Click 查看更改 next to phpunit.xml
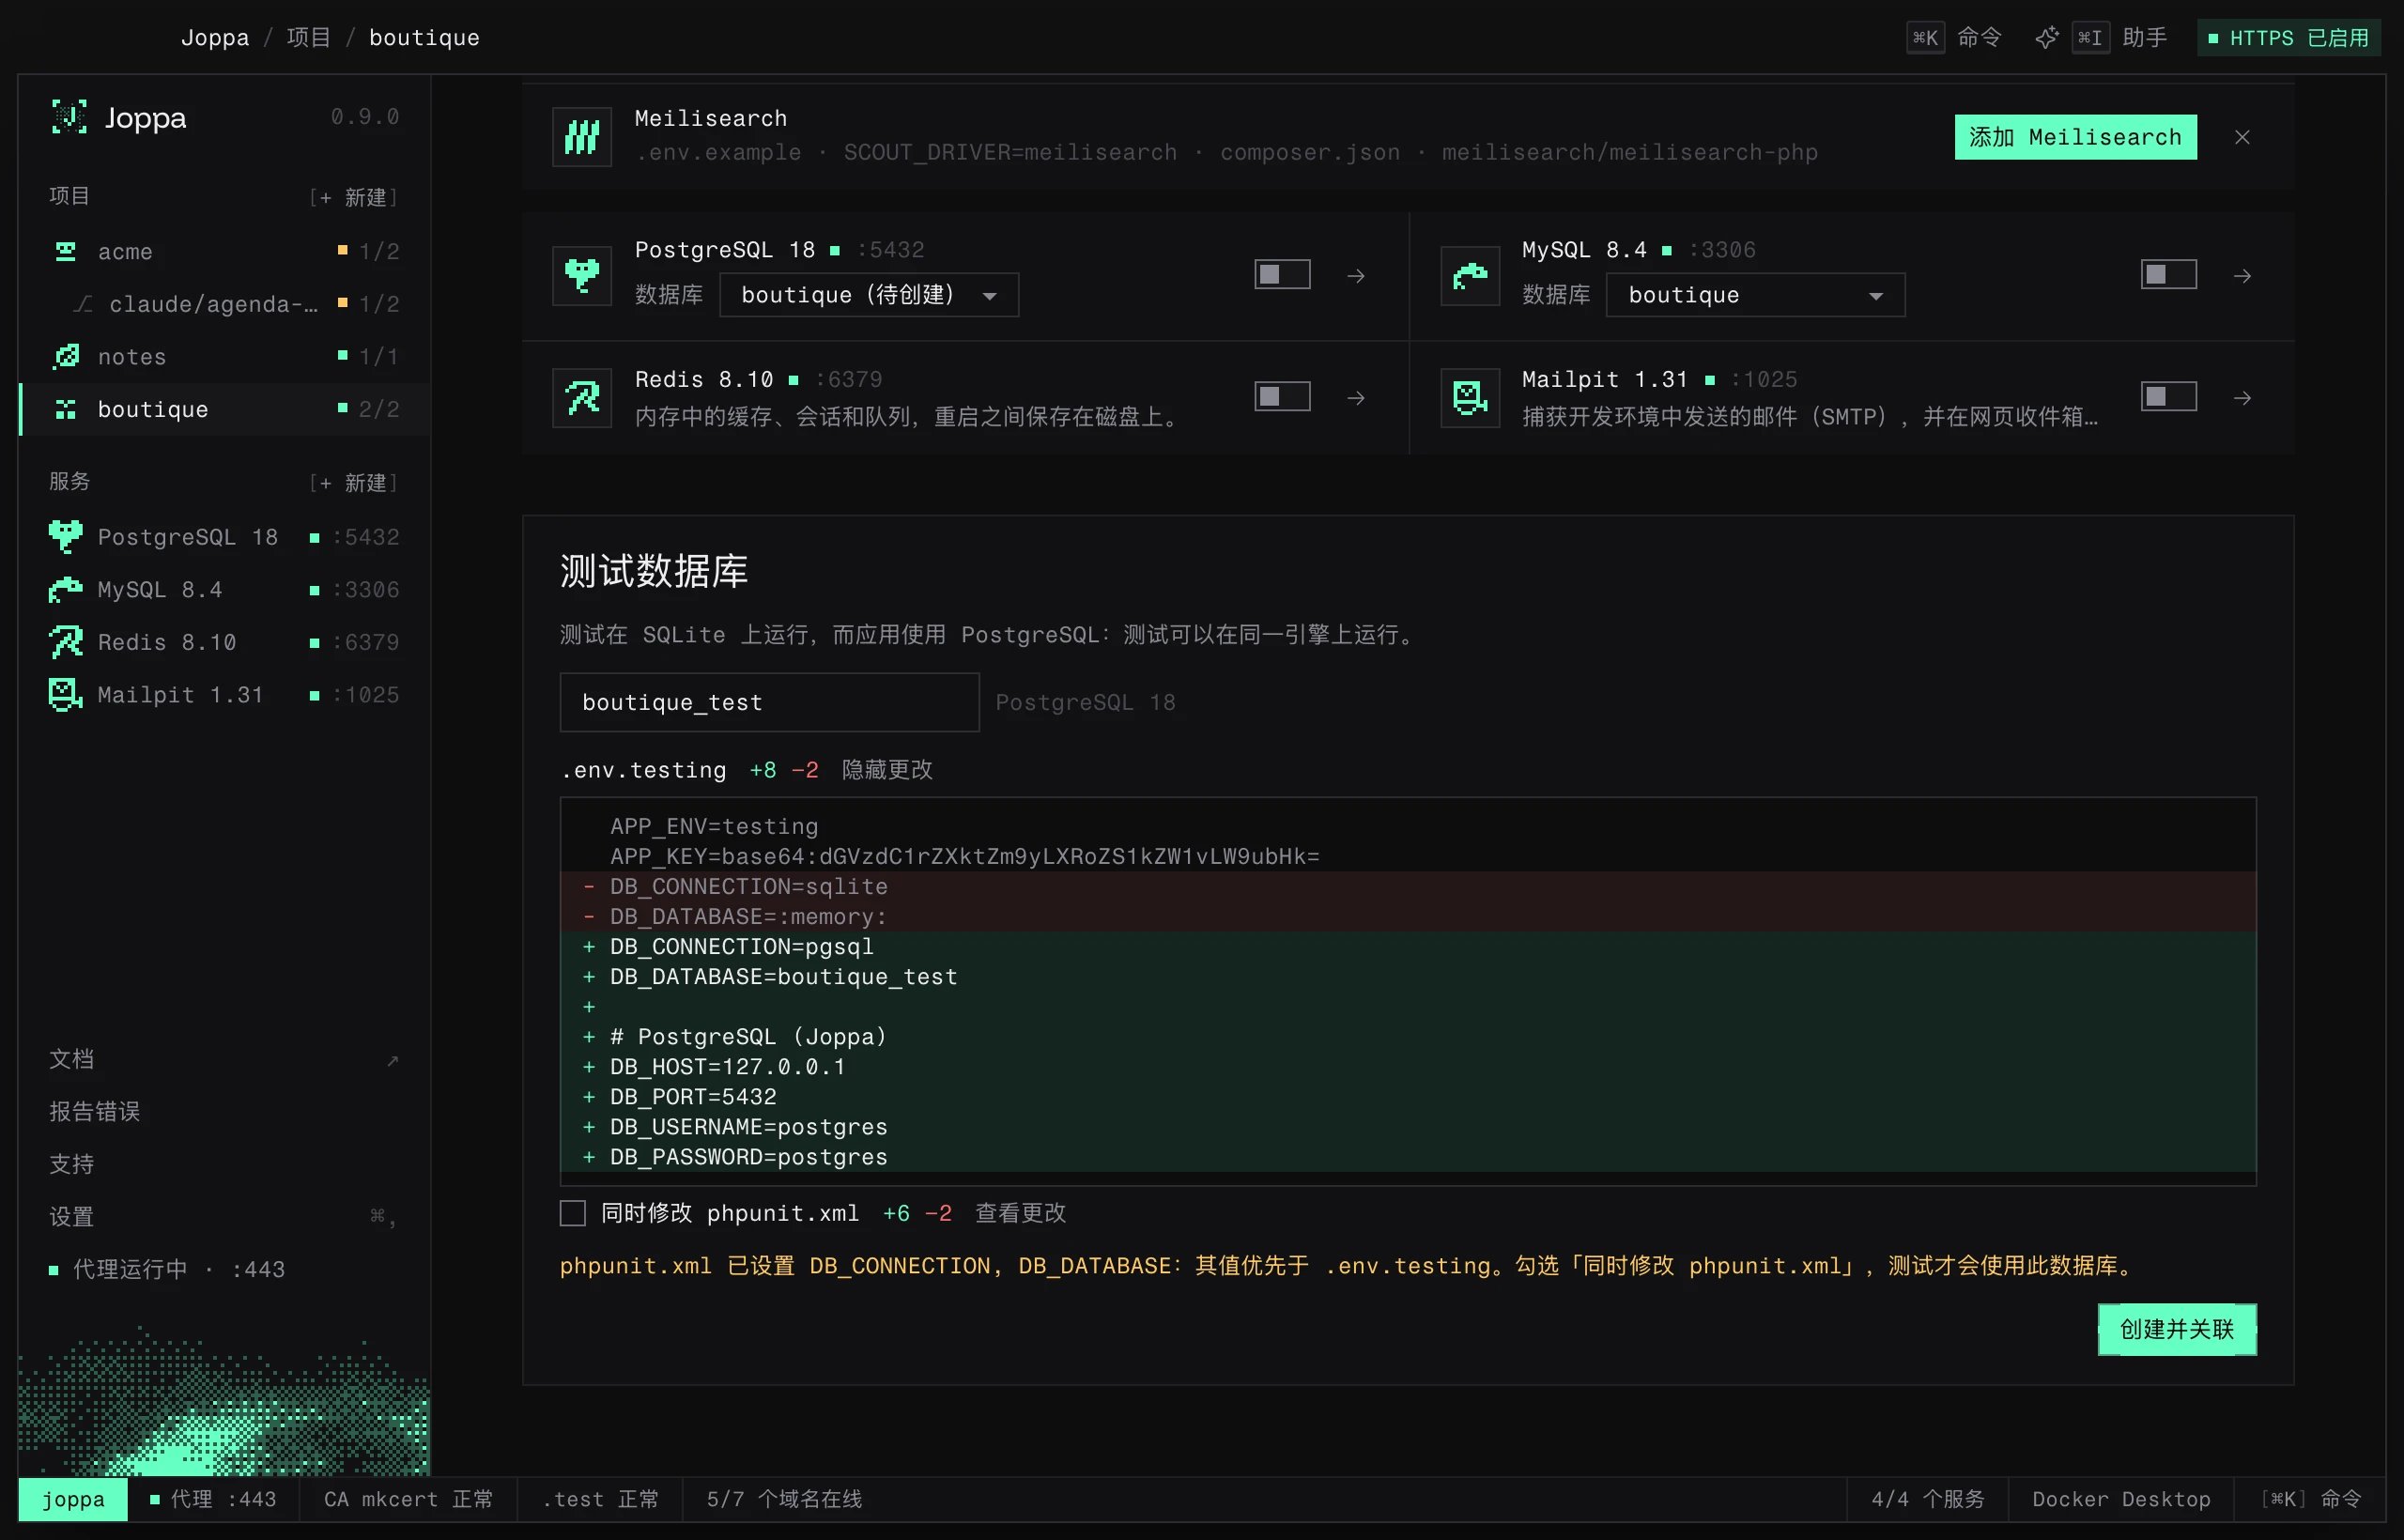 click(1020, 1213)
